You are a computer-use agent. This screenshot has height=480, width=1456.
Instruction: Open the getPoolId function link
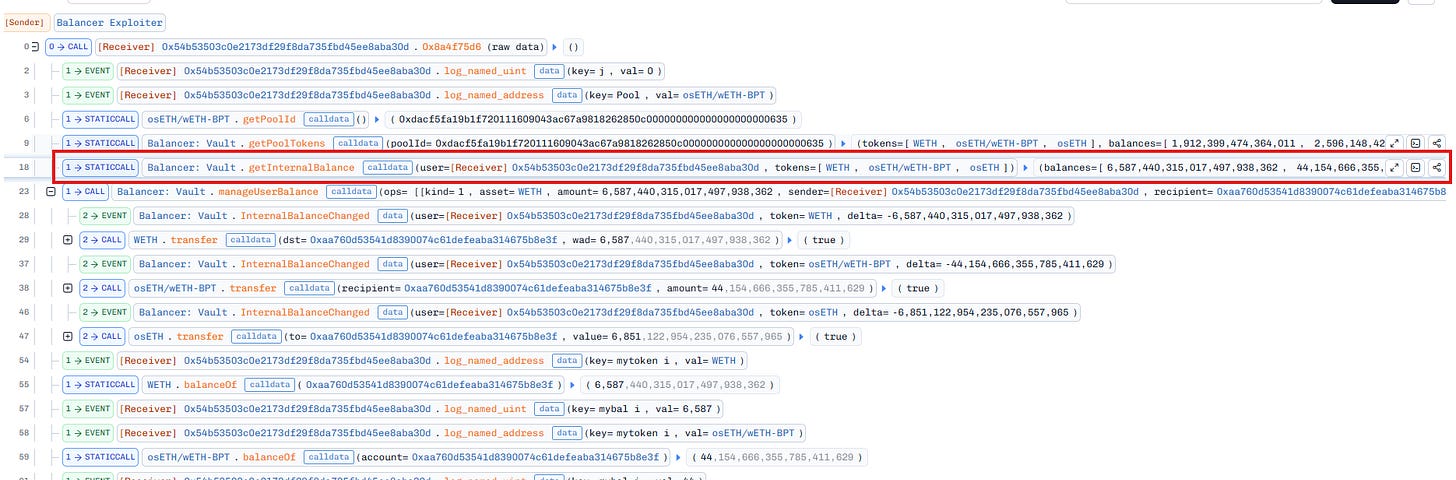pos(272,119)
